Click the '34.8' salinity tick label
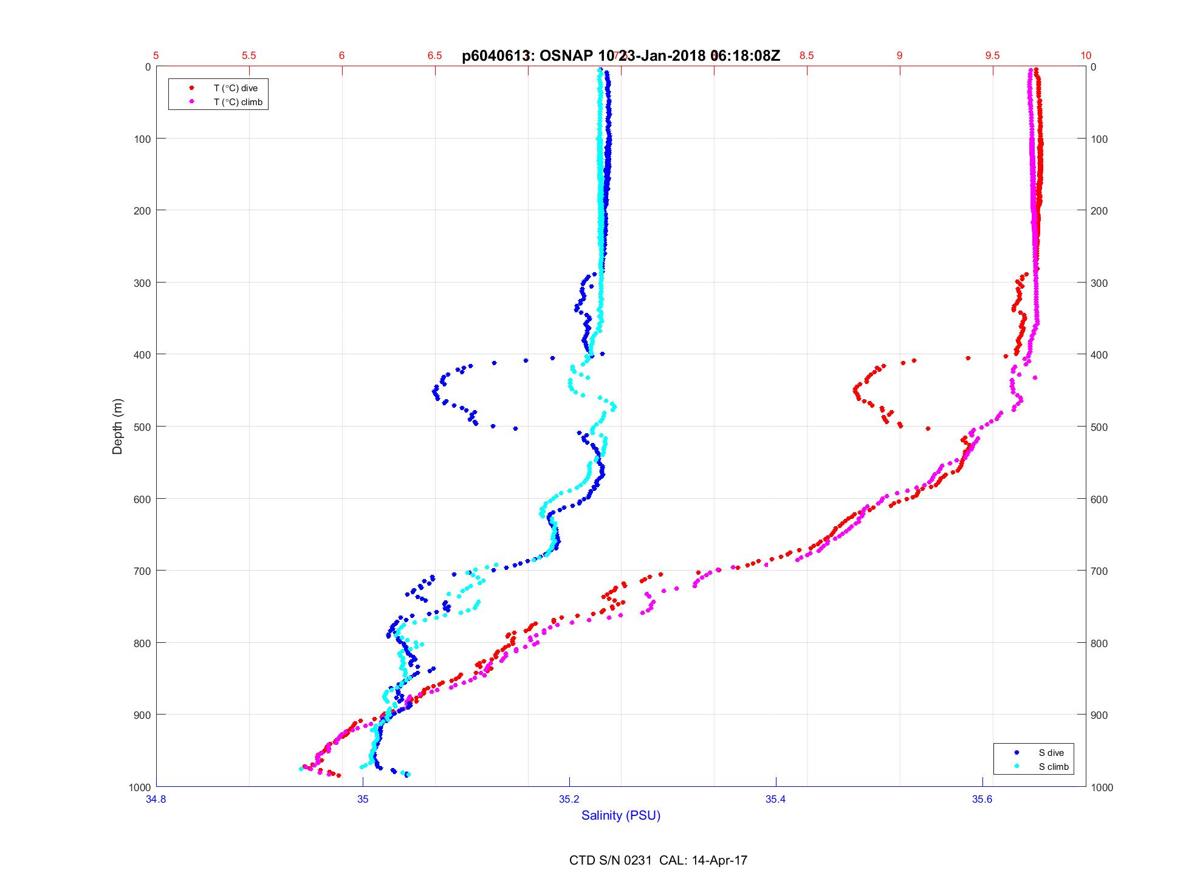 point(155,799)
